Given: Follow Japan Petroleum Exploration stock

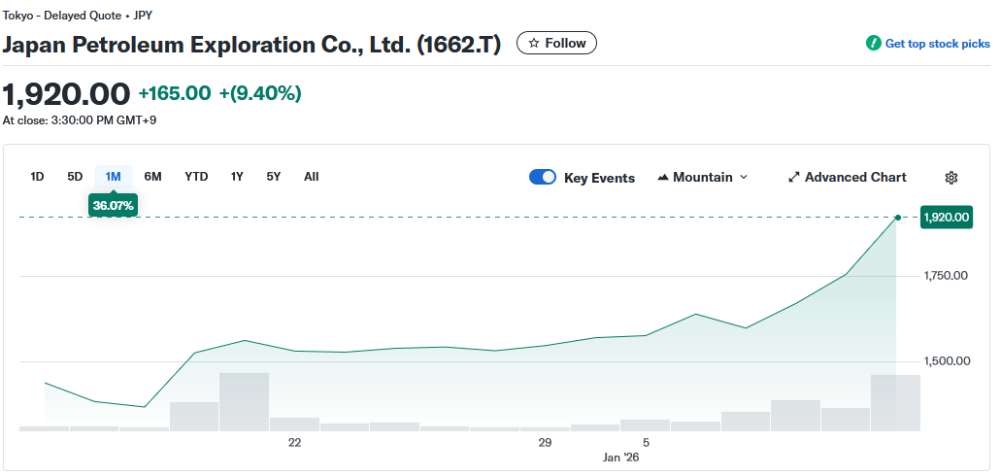Looking at the screenshot, I should pos(557,43).
